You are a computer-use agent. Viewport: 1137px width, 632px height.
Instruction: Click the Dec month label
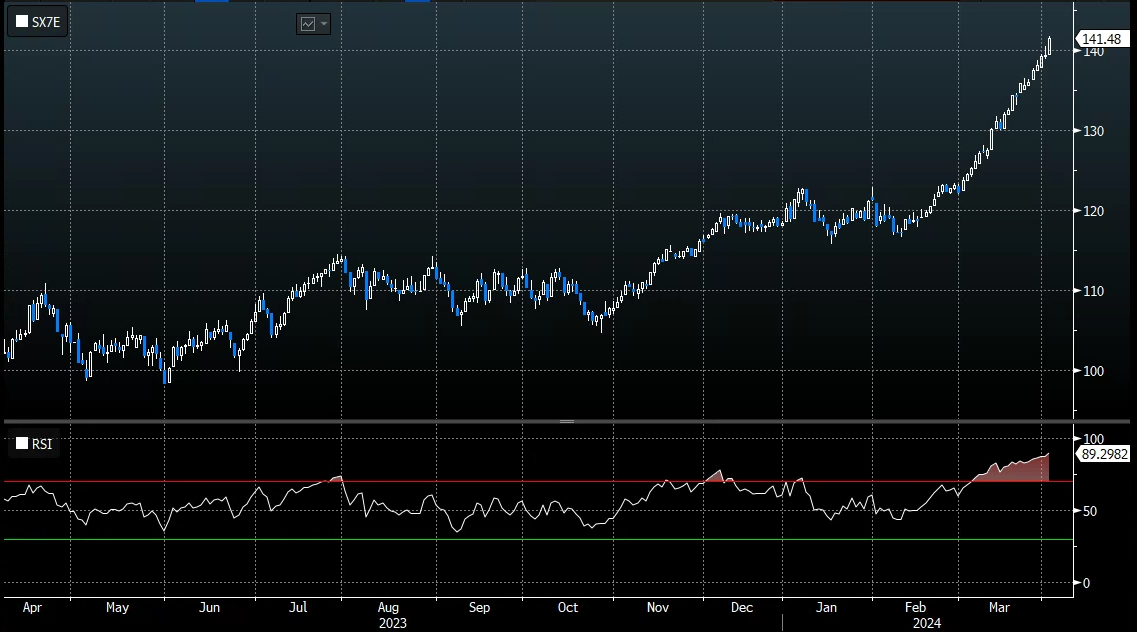coord(742,607)
